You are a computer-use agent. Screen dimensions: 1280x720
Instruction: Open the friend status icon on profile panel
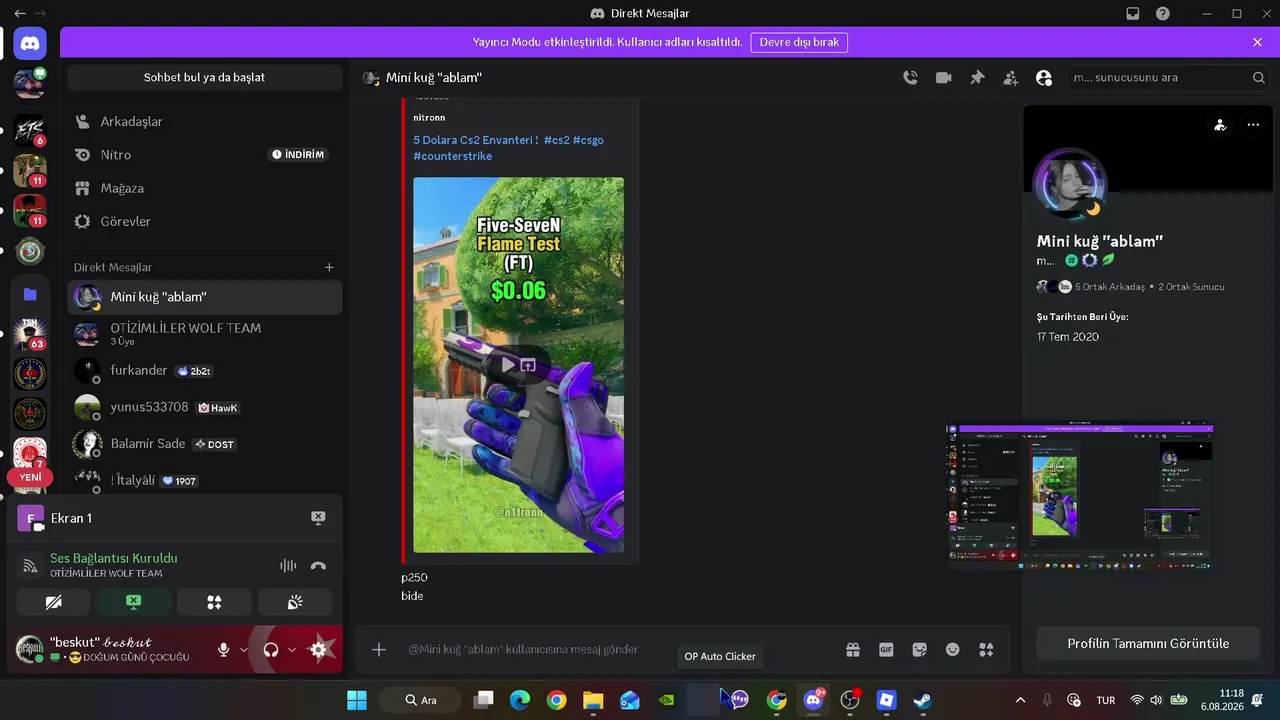[x=1220, y=125]
